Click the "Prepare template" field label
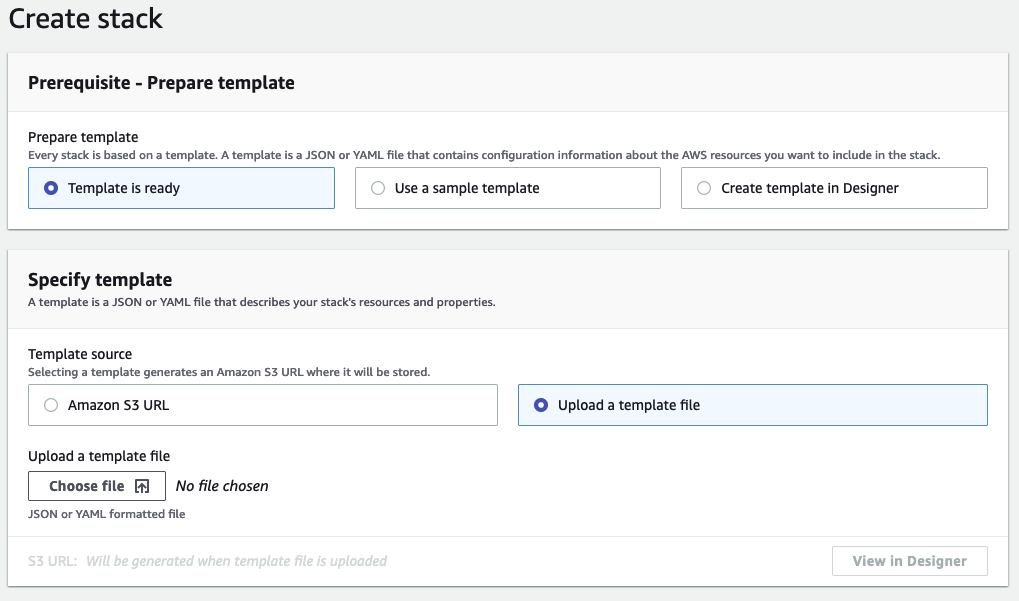The width and height of the screenshot is (1019, 601). (x=83, y=137)
